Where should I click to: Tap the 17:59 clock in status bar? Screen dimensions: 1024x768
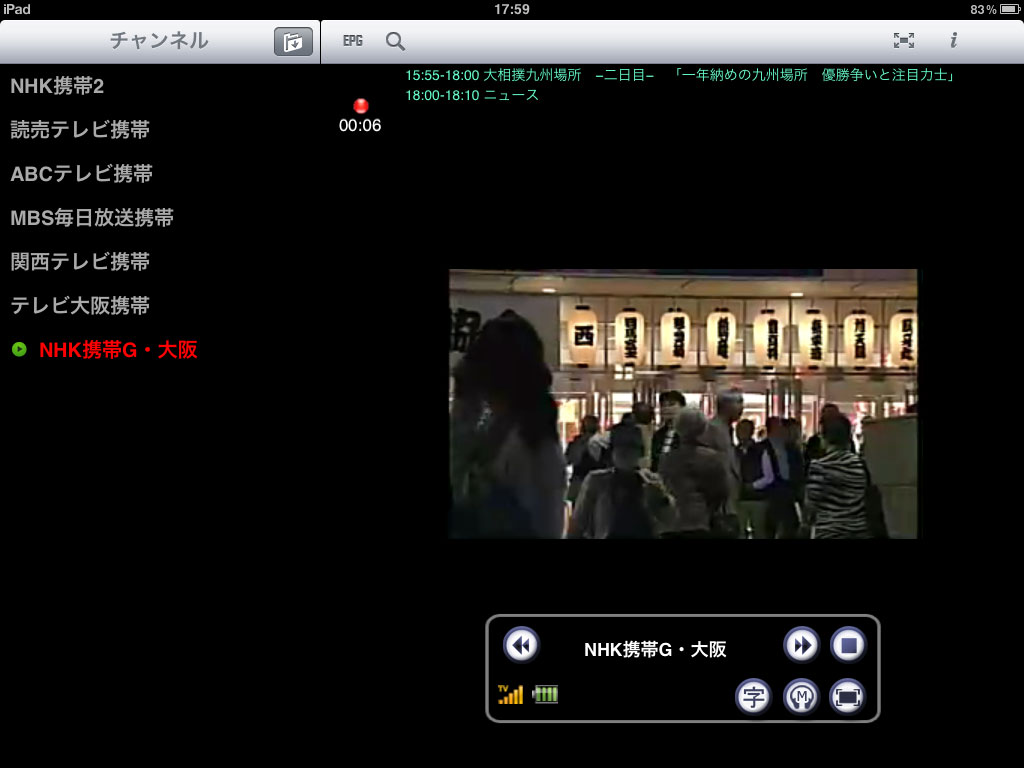click(511, 9)
